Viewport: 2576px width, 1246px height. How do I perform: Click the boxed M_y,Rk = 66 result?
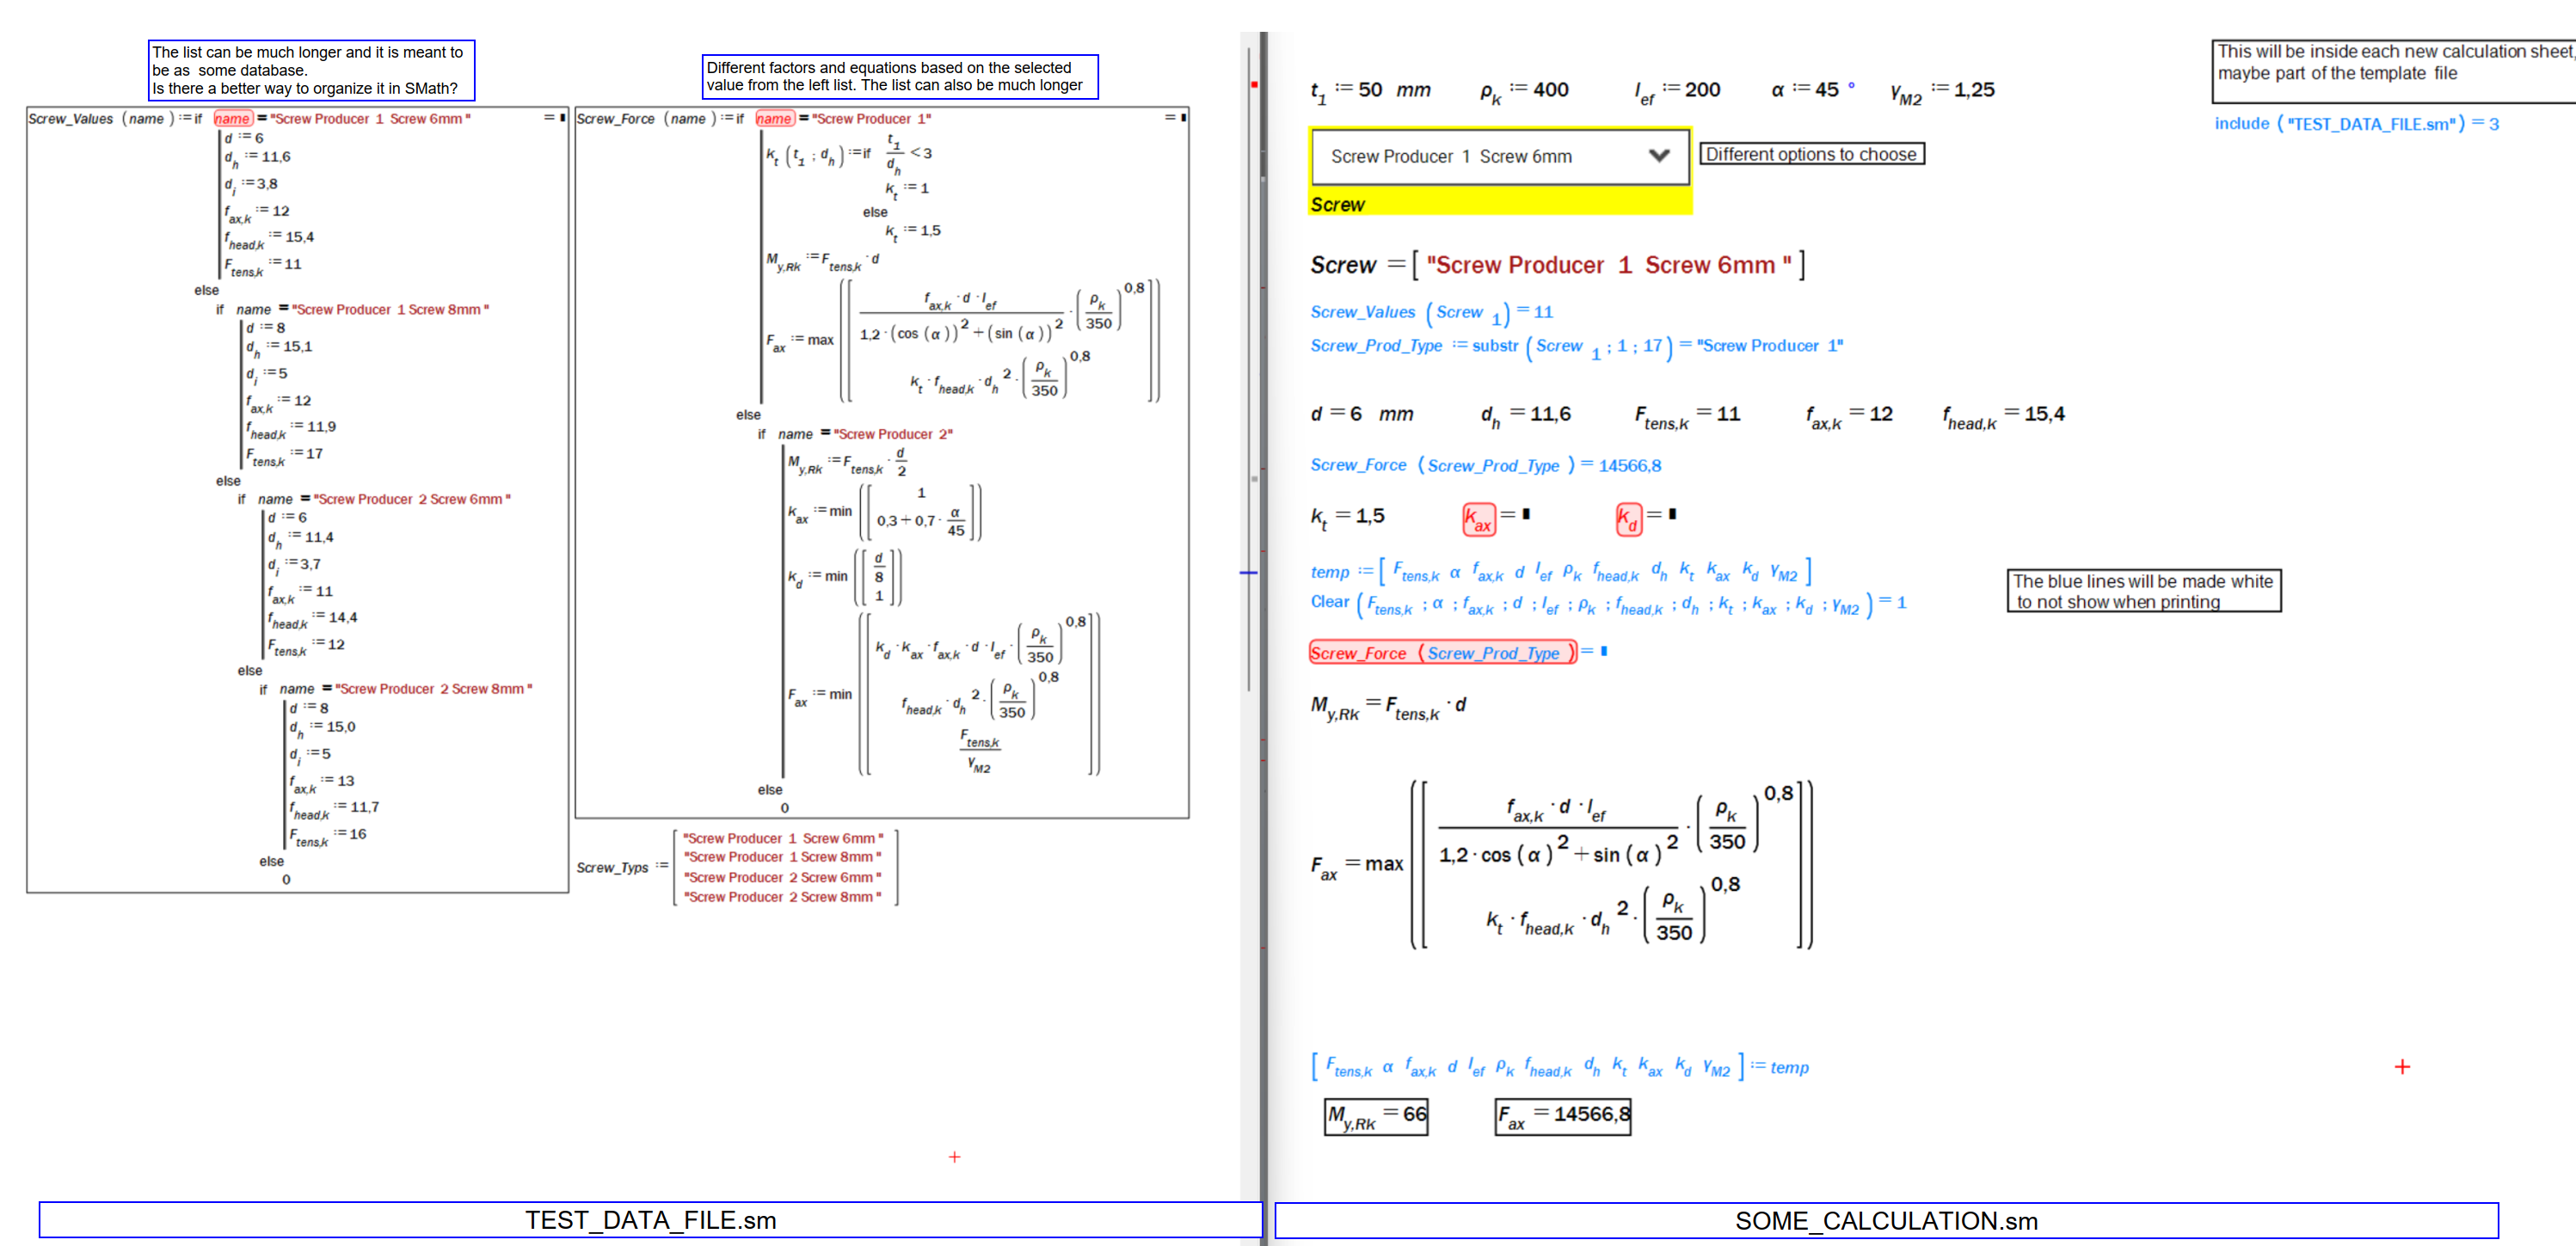click(x=1375, y=1116)
